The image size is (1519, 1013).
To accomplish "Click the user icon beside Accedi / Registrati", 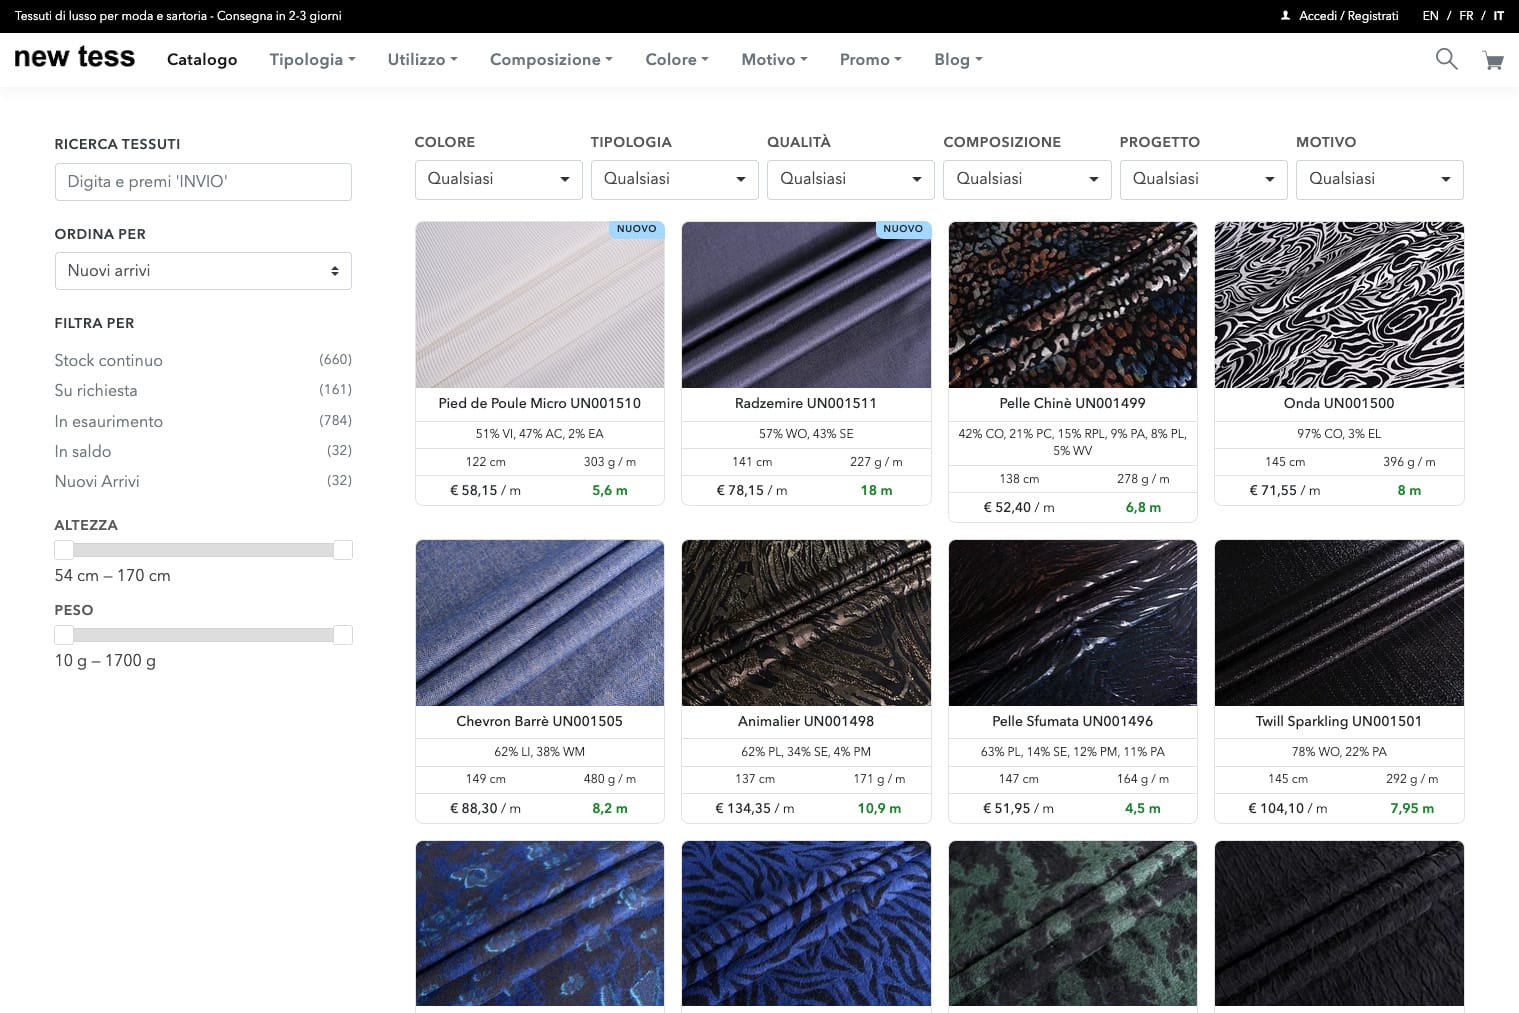I will [1285, 16].
